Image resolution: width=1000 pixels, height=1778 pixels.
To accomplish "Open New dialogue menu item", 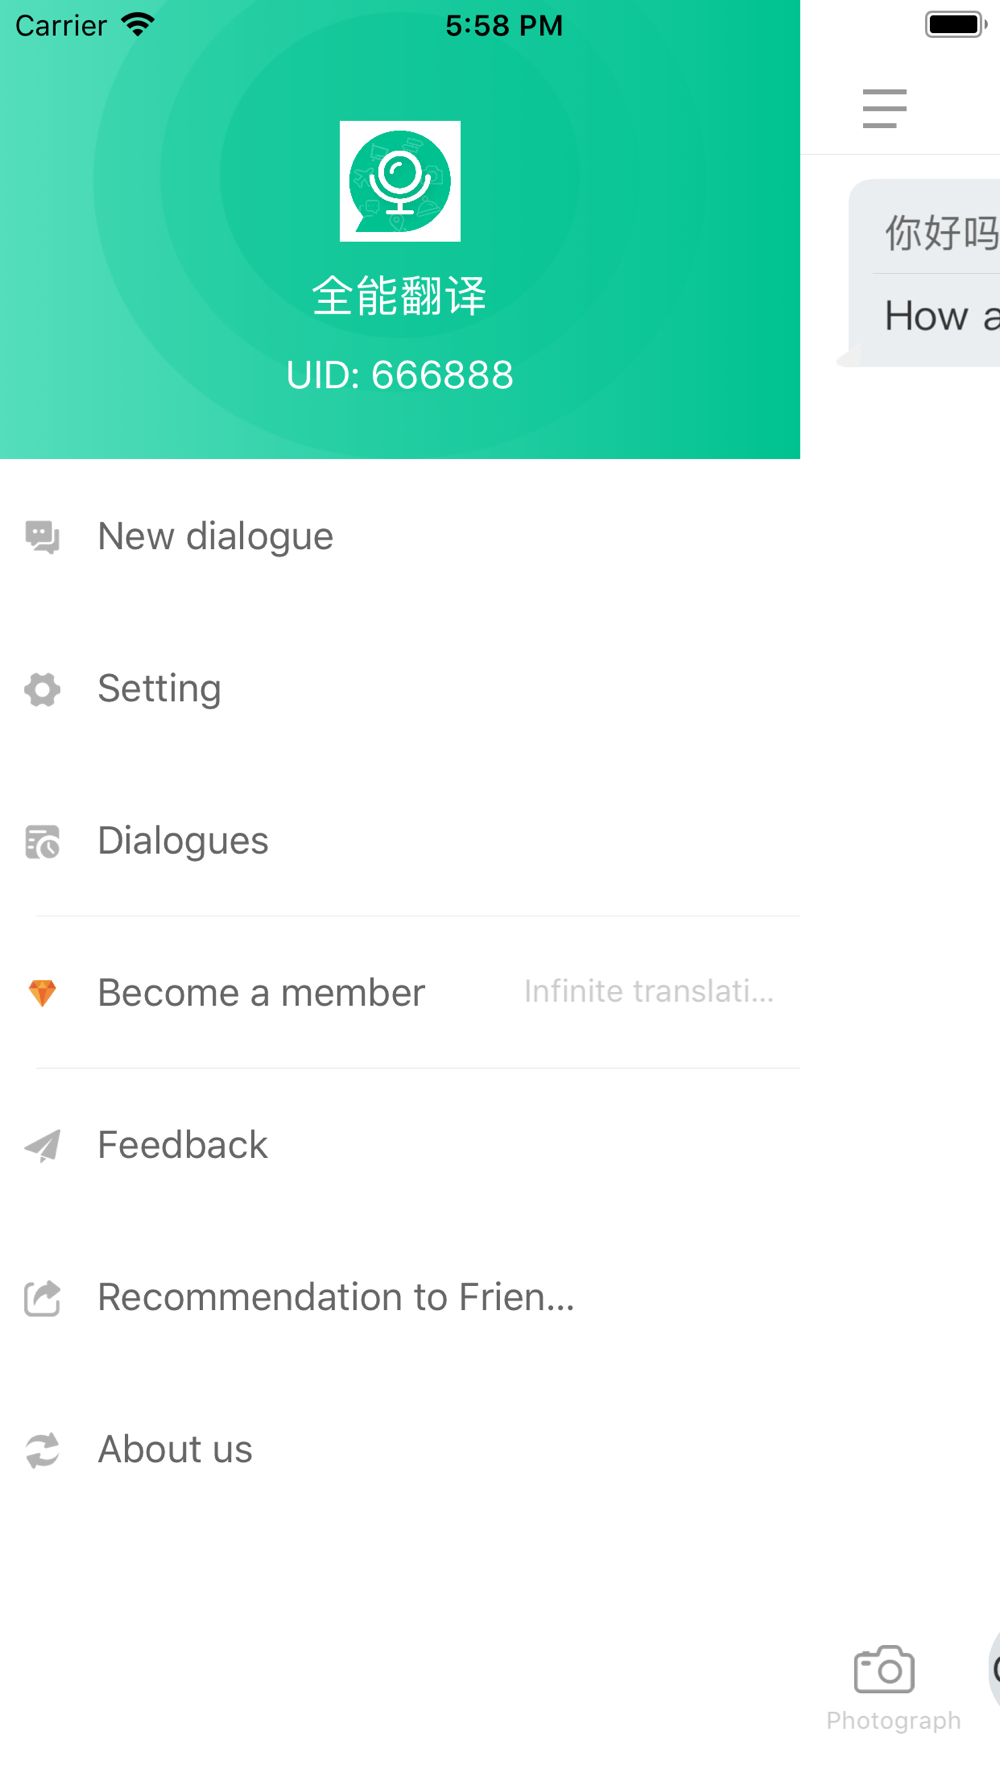I will (400, 537).
